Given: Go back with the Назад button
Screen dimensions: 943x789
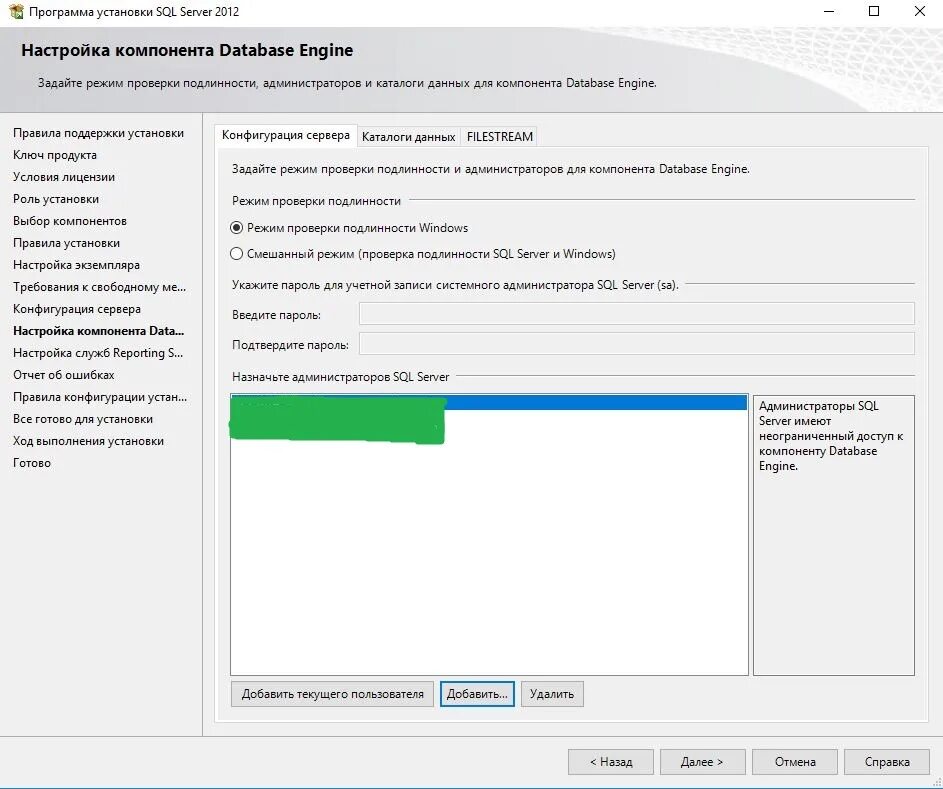Looking at the screenshot, I should pyautogui.click(x=610, y=762).
